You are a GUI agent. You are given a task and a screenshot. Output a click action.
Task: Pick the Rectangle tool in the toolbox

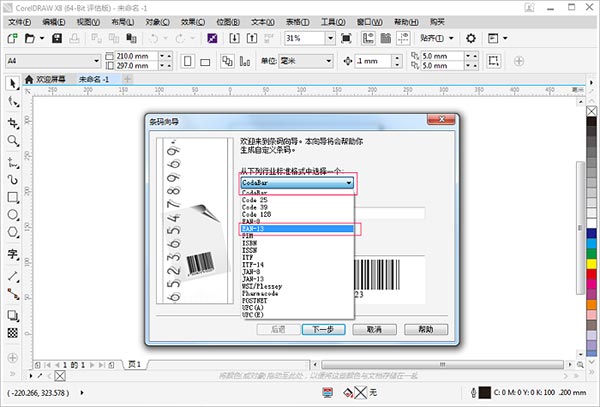(x=13, y=197)
